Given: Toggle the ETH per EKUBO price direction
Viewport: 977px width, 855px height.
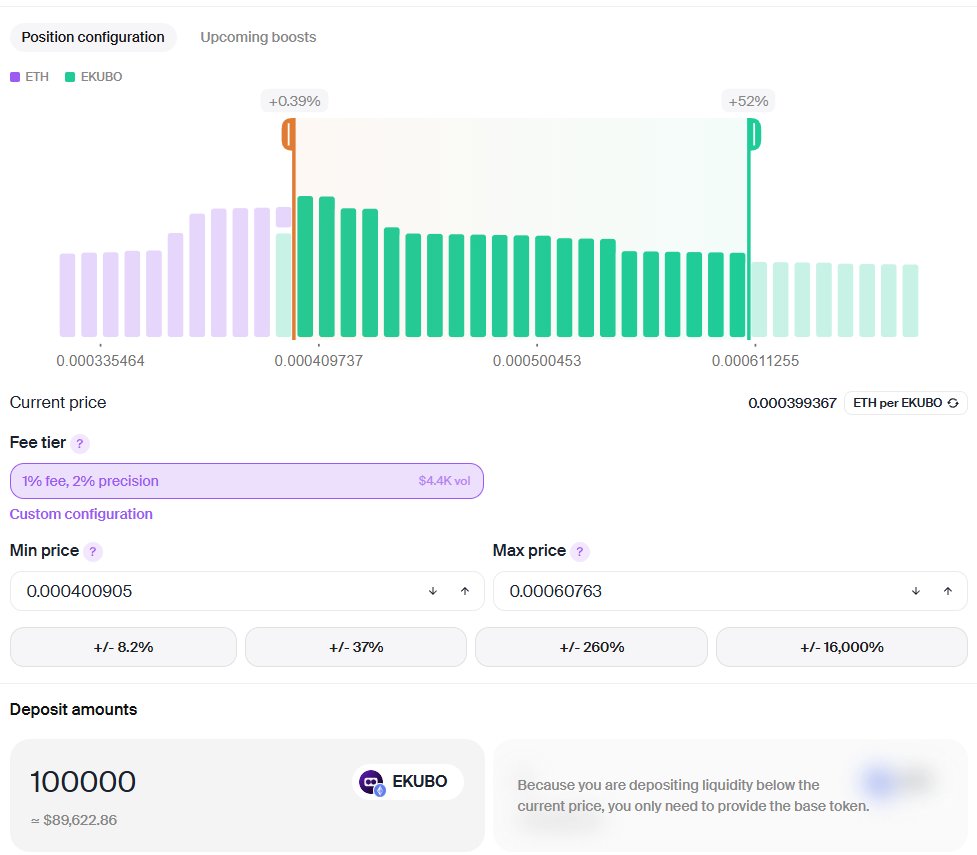Looking at the screenshot, I should [905, 403].
